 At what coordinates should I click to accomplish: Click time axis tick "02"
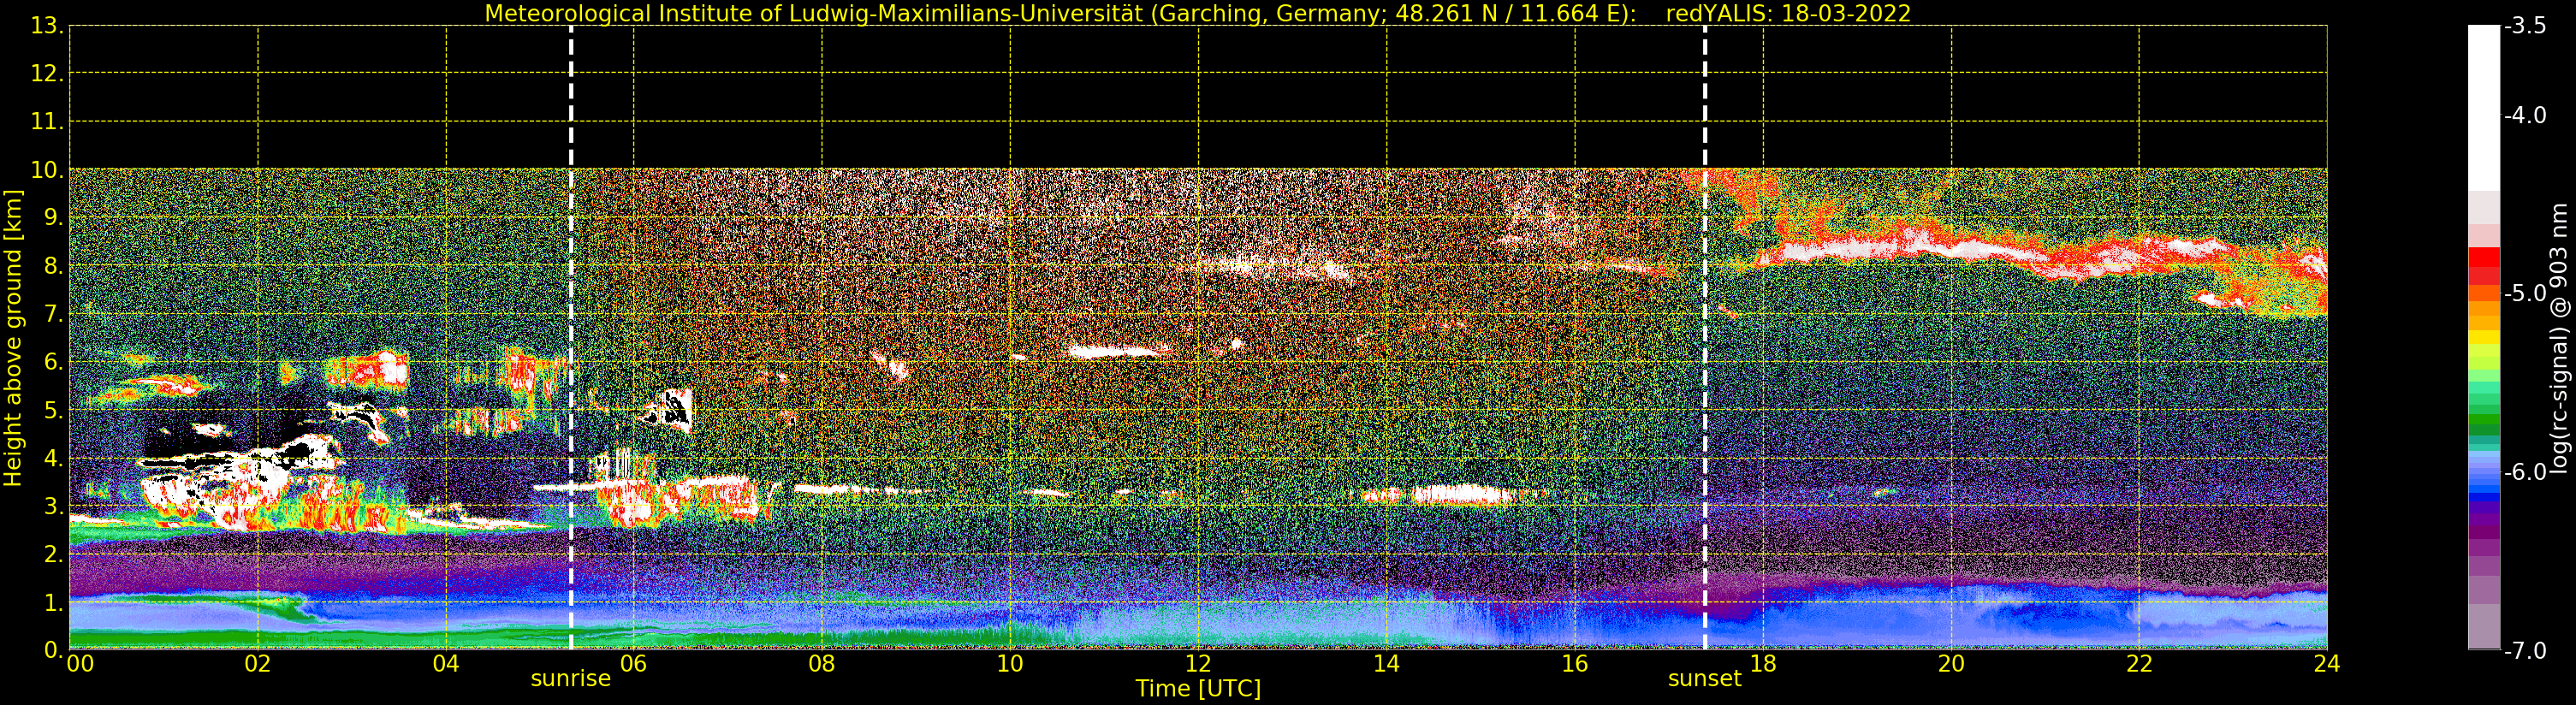[258, 664]
